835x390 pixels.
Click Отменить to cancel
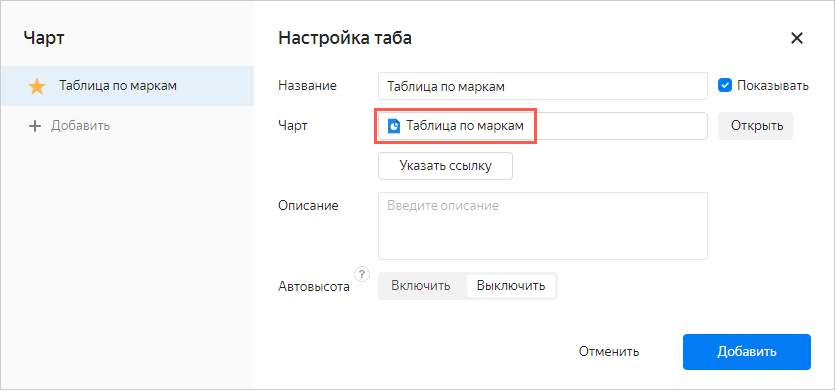pyautogui.click(x=609, y=352)
